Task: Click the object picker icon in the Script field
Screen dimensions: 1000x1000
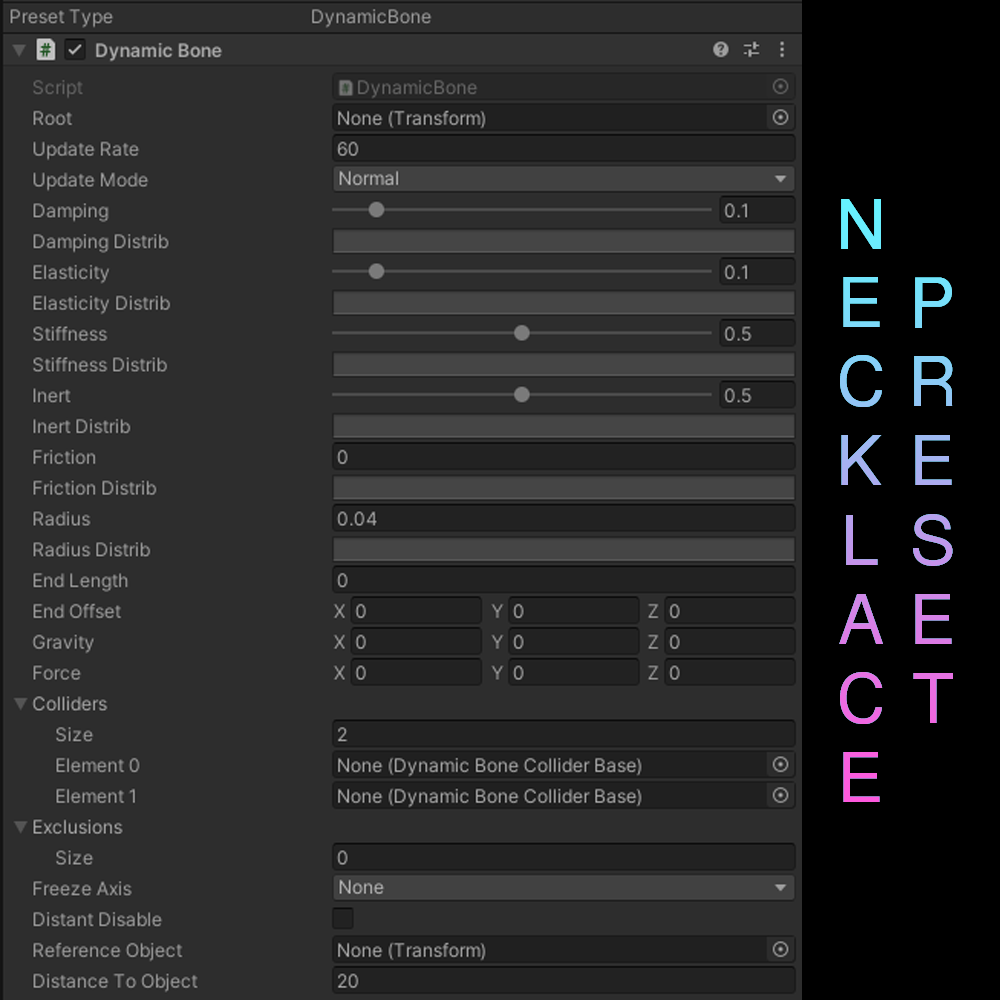Action: coord(780,87)
